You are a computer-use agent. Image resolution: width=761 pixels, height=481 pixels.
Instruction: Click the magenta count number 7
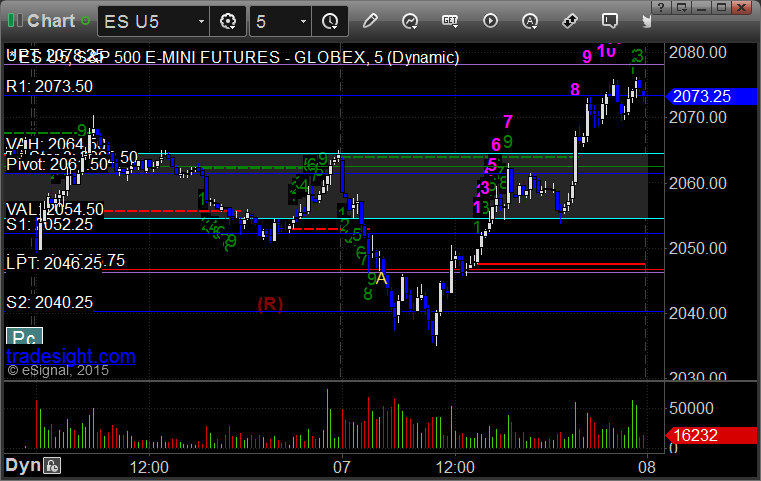point(508,121)
